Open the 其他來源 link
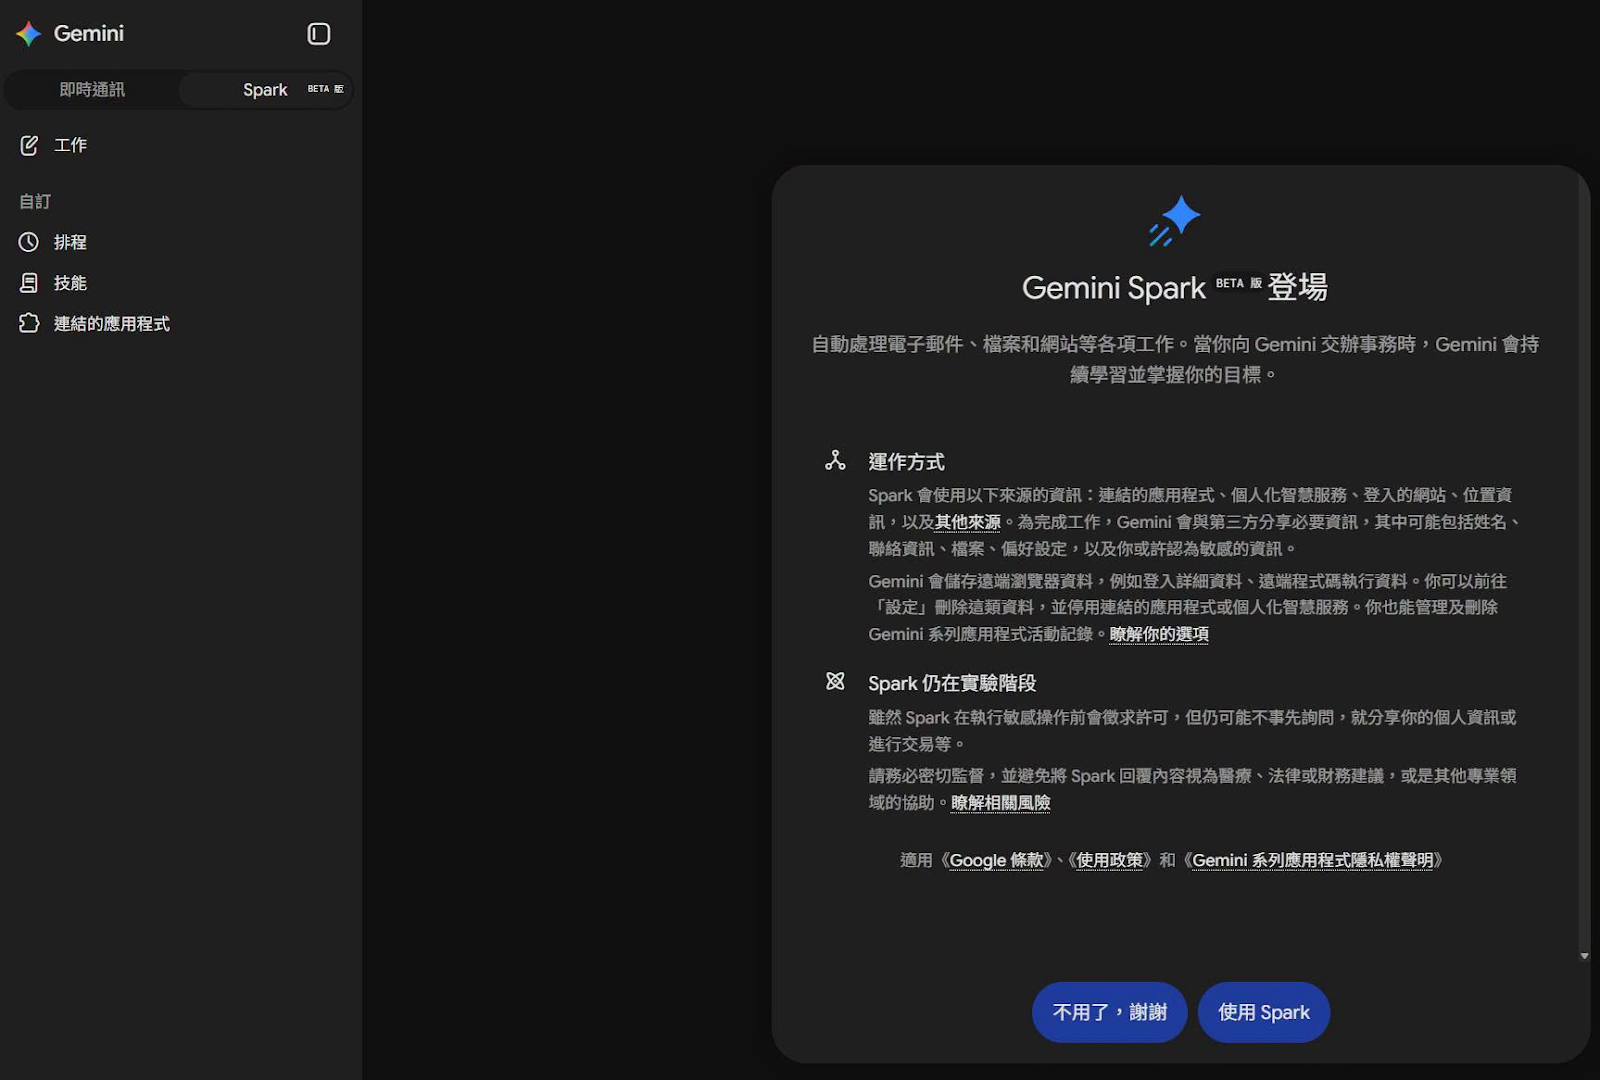This screenshot has width=1600, height=1080. [x=968, y=522]
